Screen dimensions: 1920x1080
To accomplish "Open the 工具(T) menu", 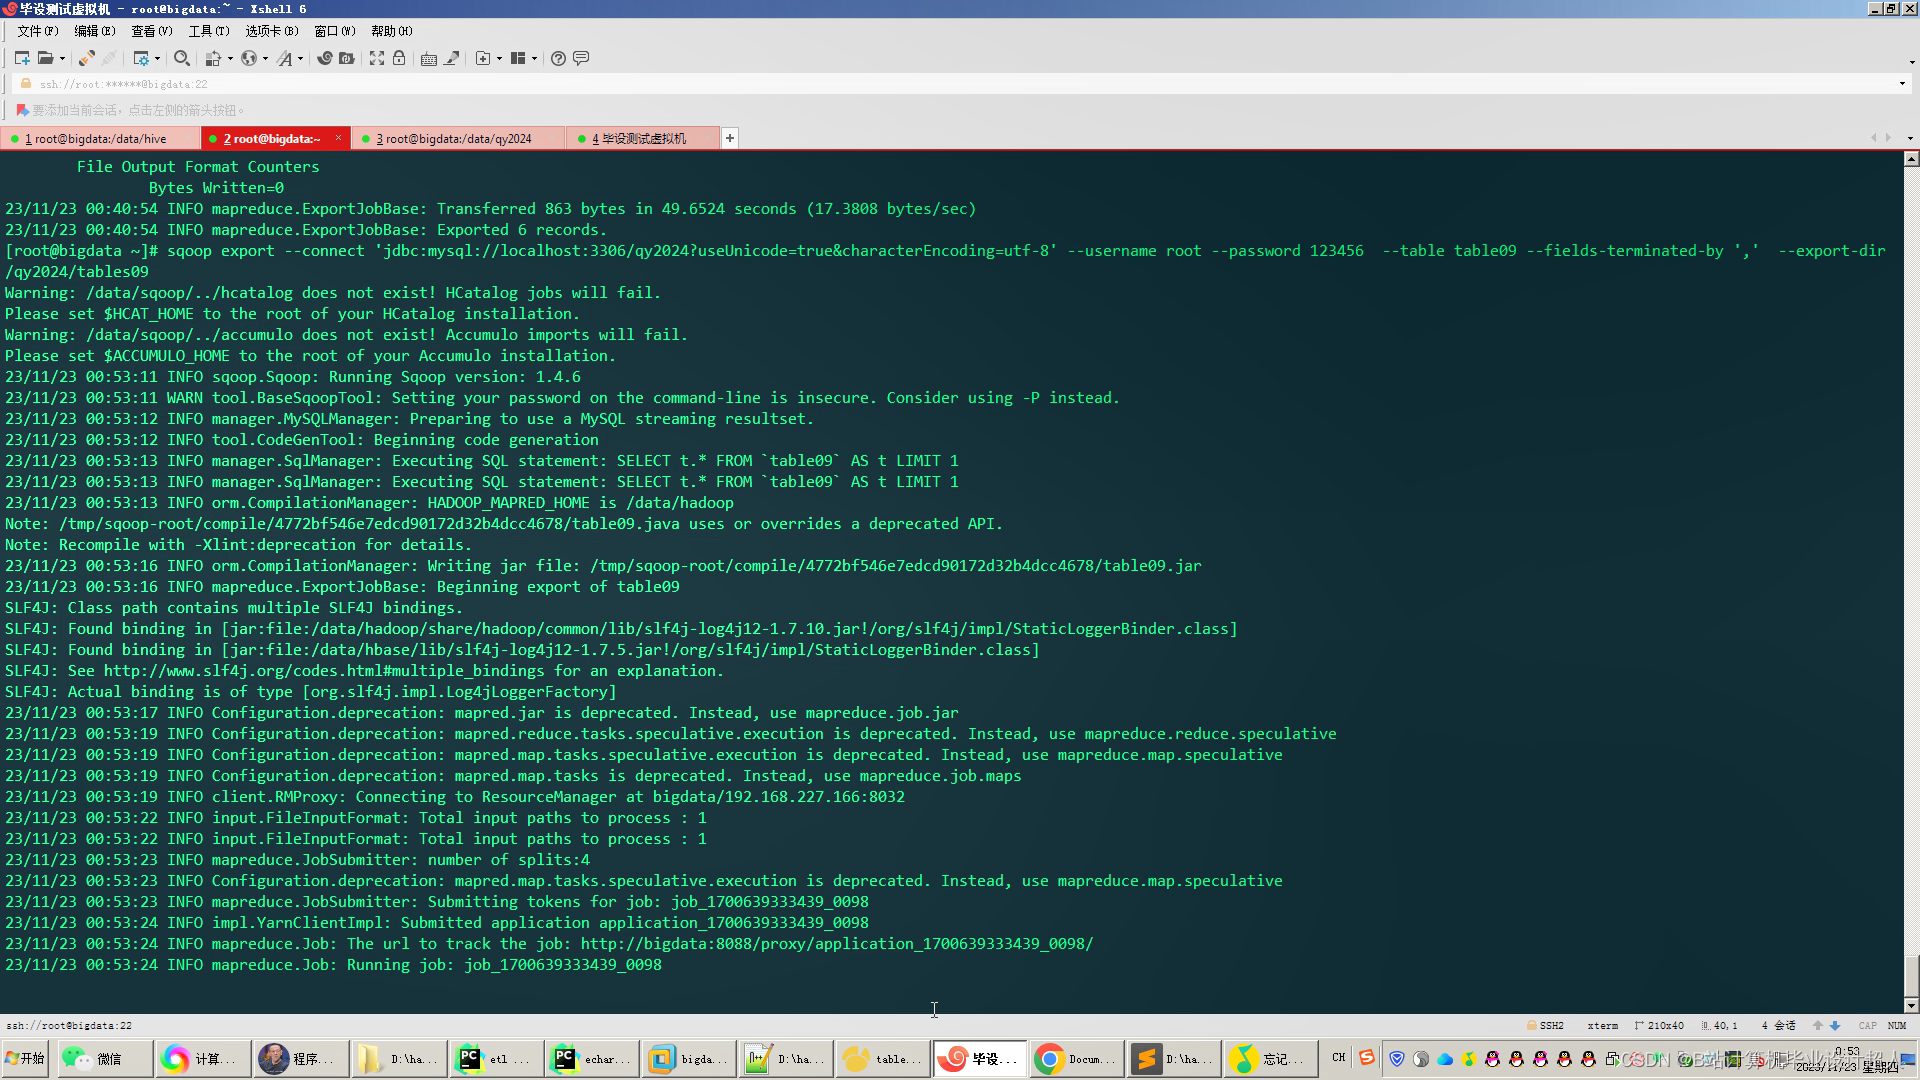I will [208, 31].
